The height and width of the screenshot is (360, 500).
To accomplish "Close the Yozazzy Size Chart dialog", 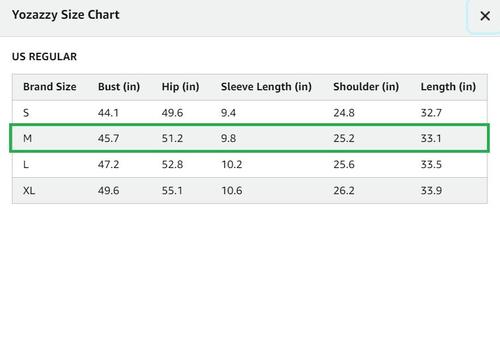I will point(485,16).
